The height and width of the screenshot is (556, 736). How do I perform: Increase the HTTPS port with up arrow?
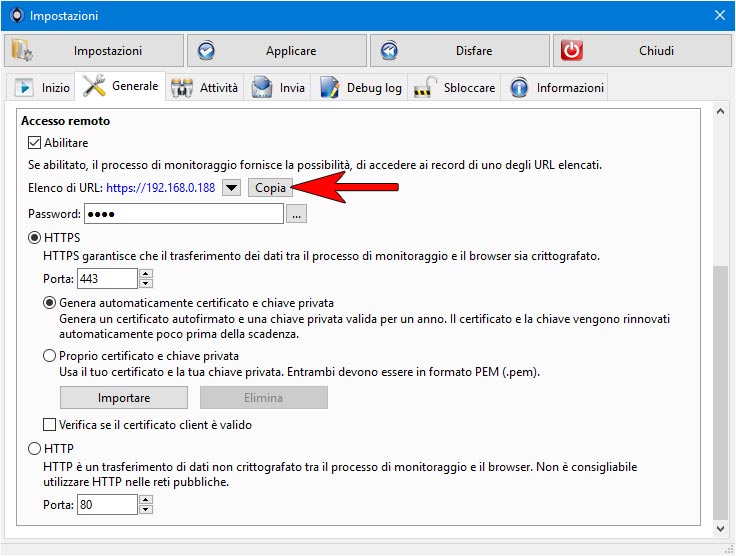146,274
